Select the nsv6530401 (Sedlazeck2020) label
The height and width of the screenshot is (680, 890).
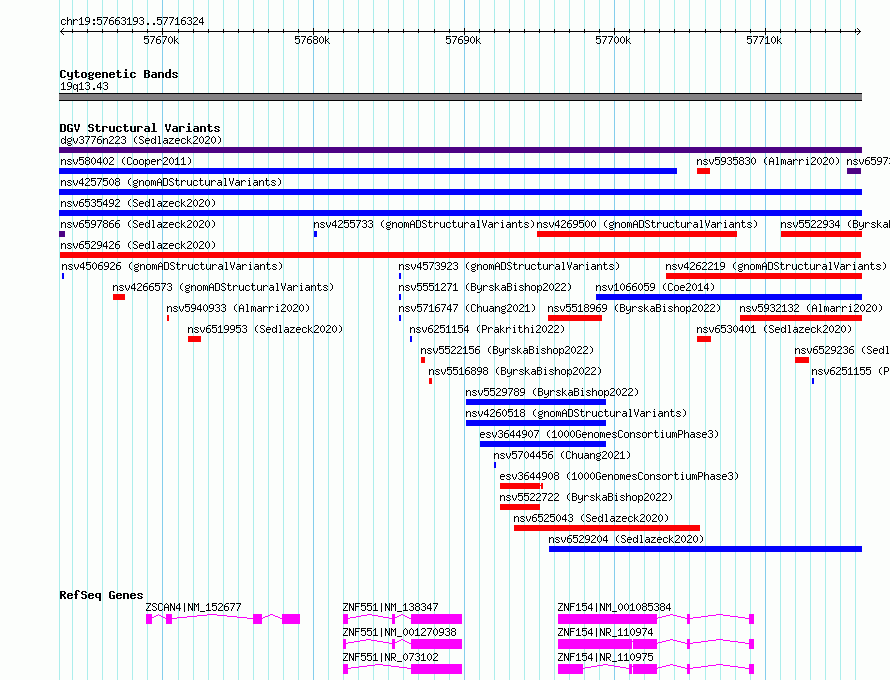(x=774, y=329)
